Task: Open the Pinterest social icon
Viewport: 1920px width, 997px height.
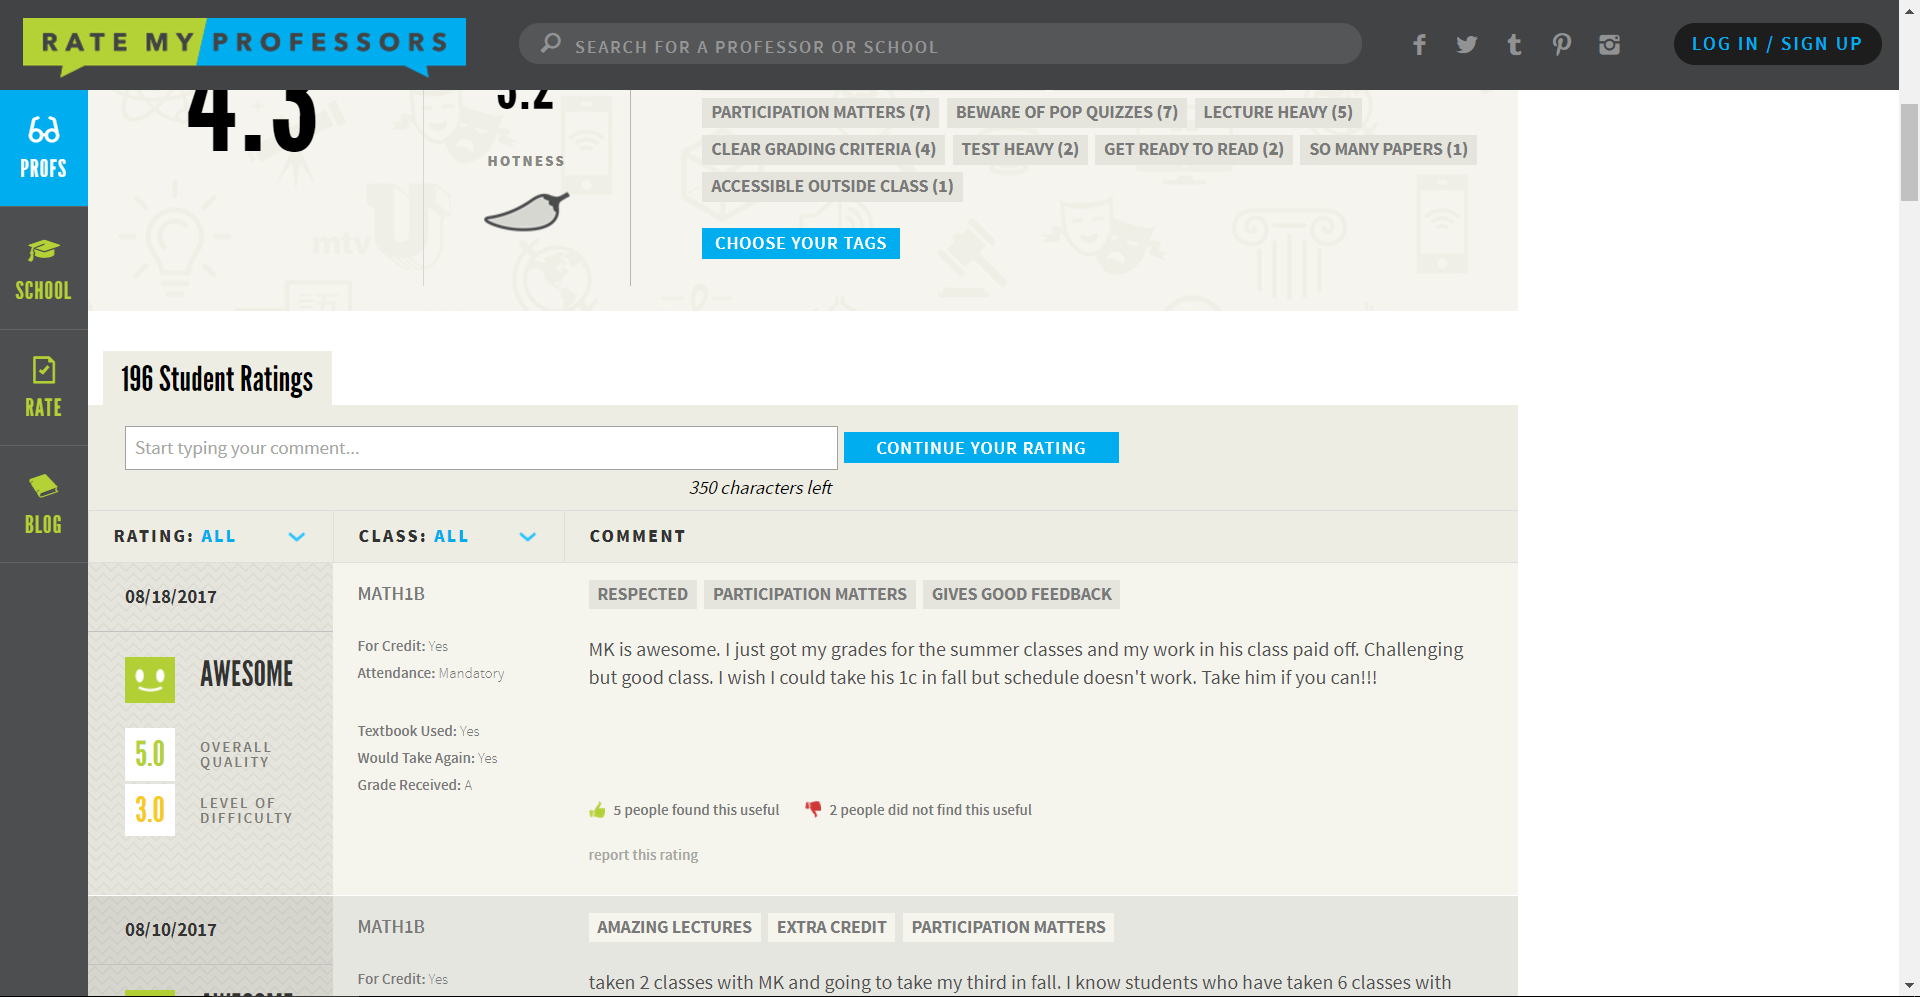Action: [1561, 44]
